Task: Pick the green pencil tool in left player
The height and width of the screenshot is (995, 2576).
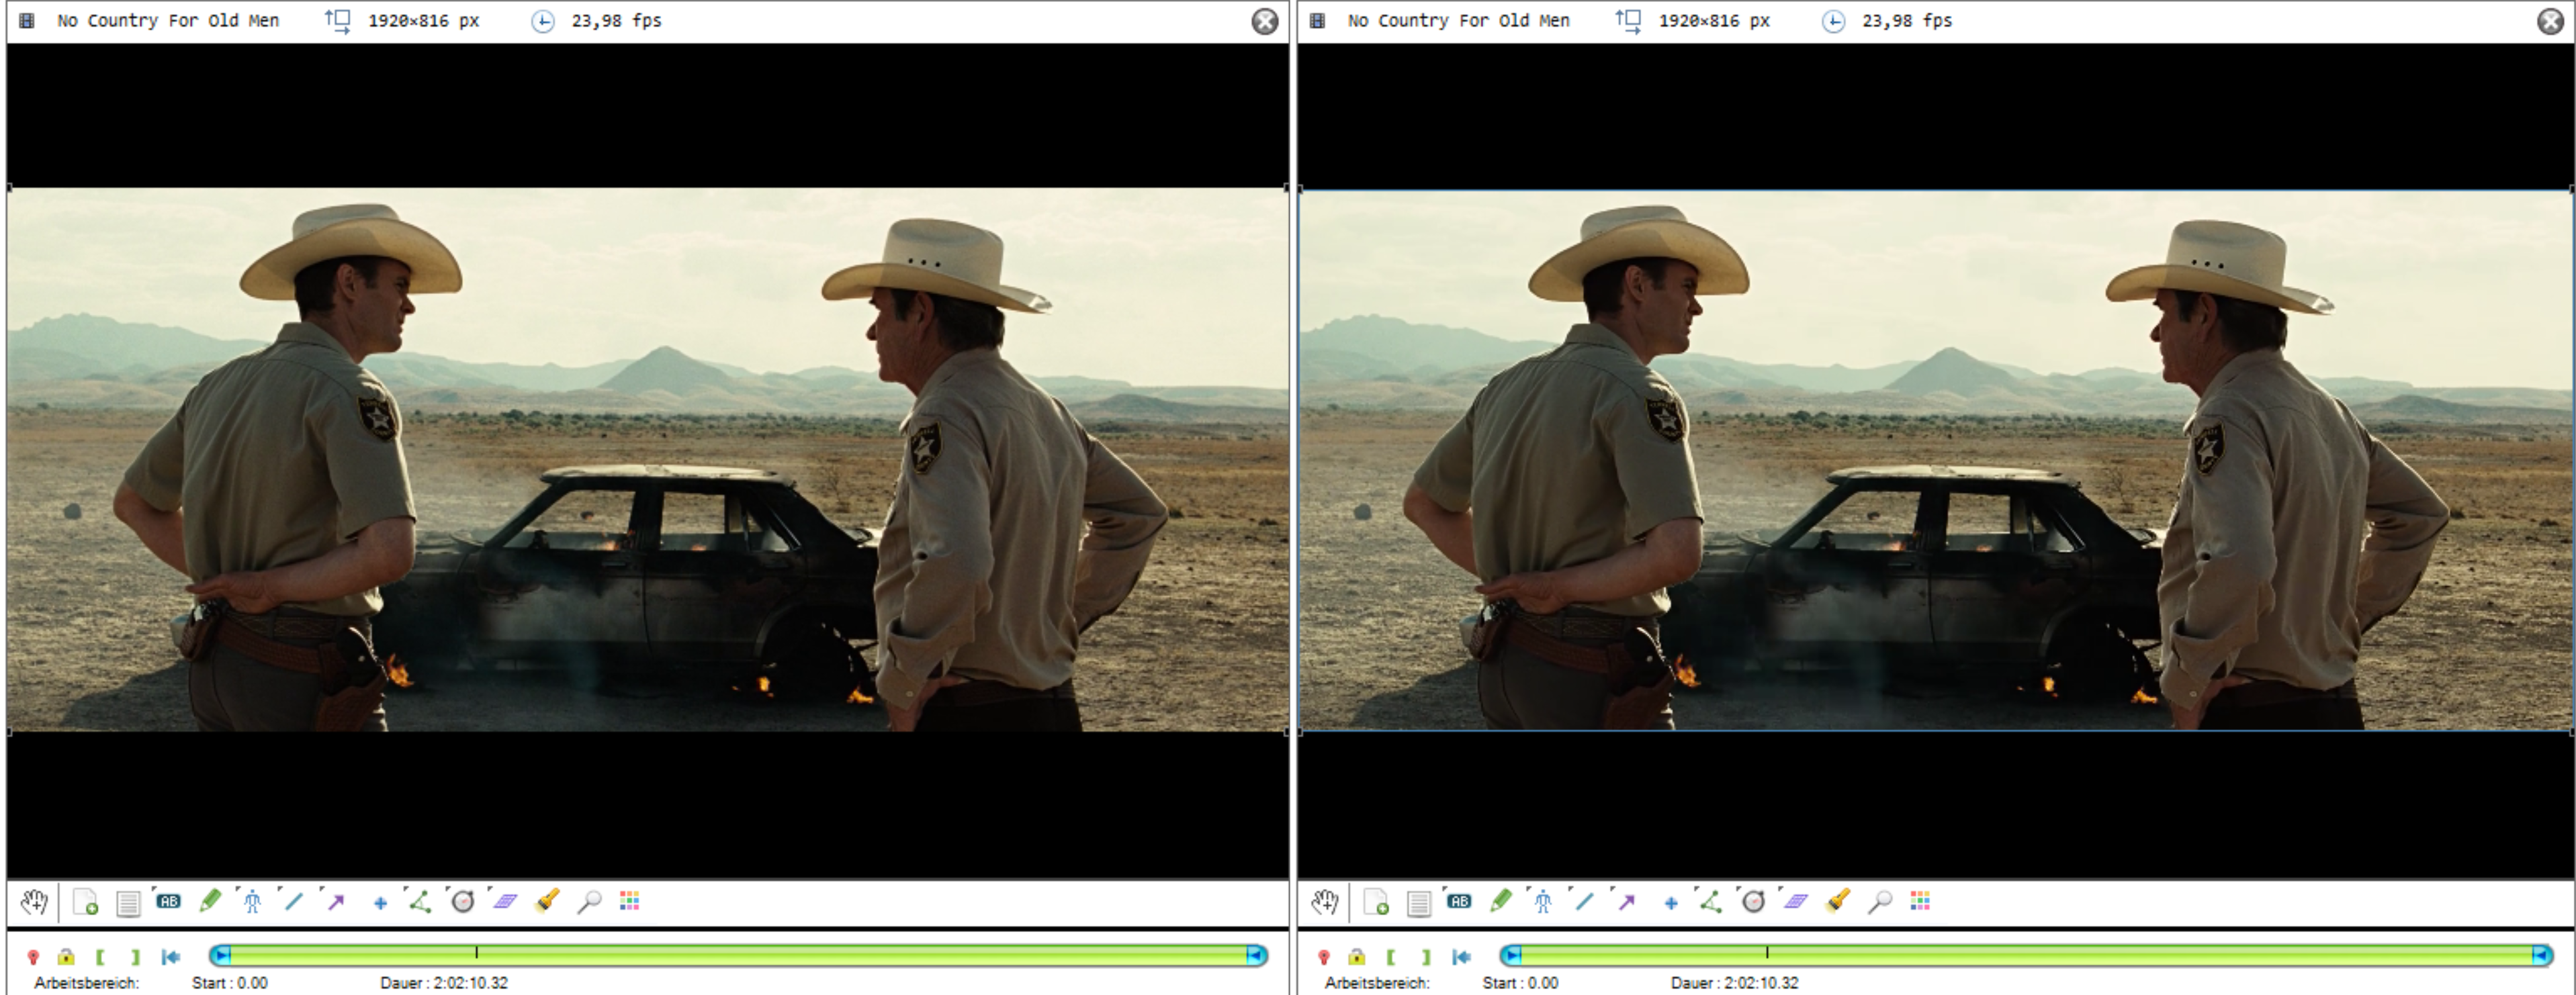Action: tap(210, 901)
